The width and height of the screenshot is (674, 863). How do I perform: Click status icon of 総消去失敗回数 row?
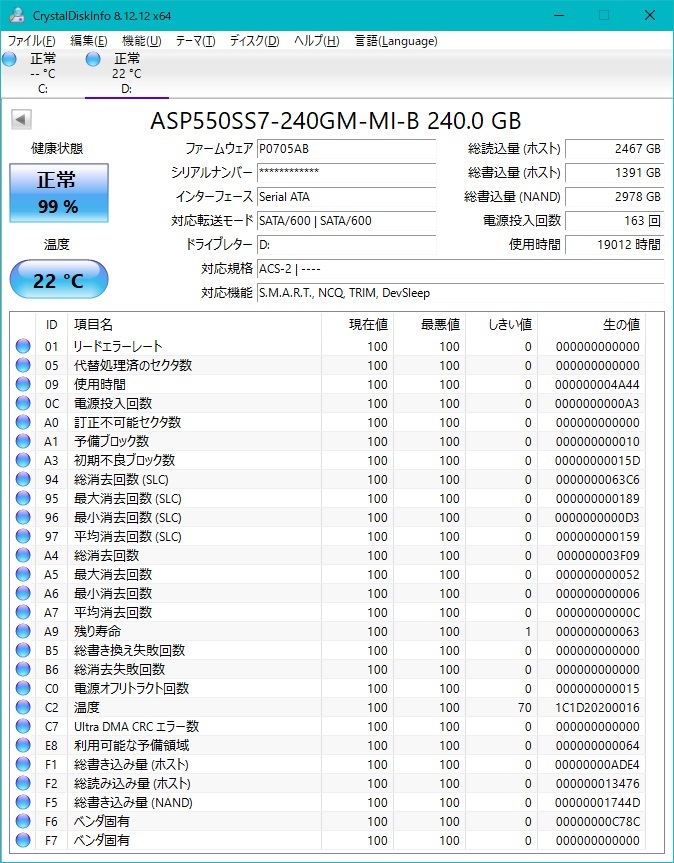tap(23, 669)
